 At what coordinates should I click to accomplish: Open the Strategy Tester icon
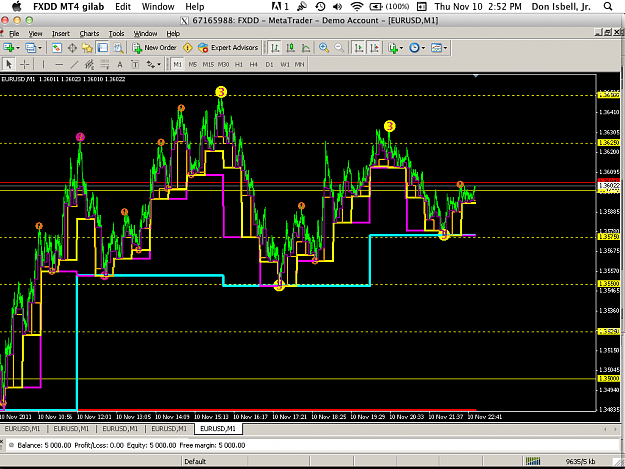[118, 48]
